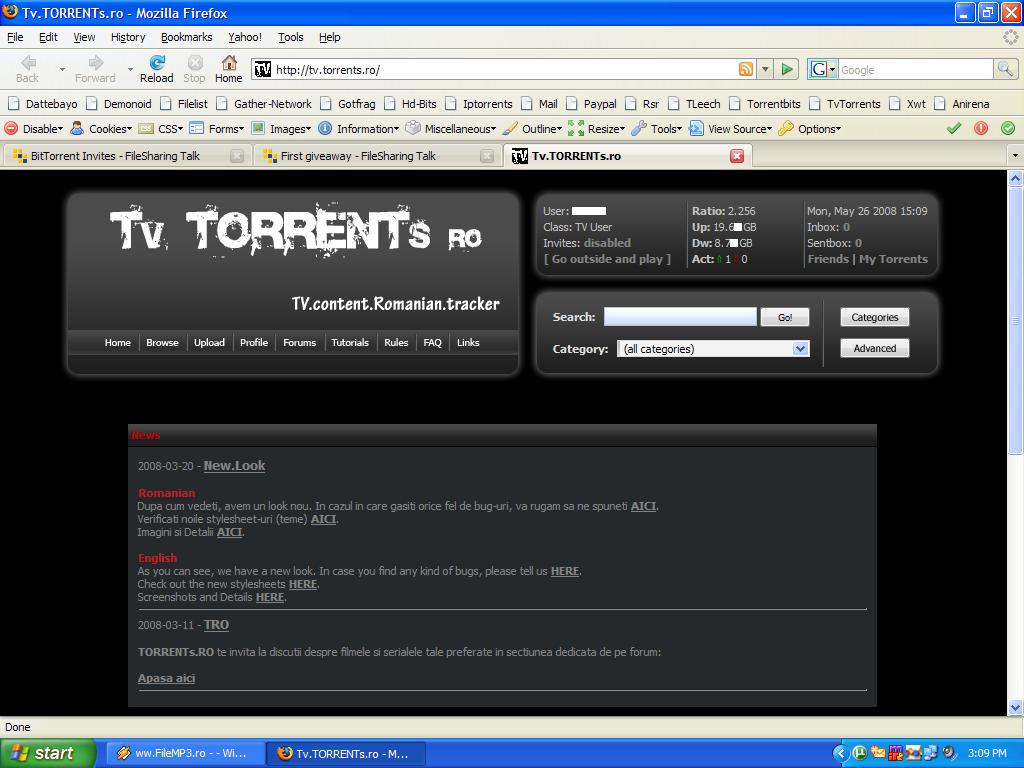Open the Disable developer toolbar menu
The image size is (1024, 768).
coord(35,129)
